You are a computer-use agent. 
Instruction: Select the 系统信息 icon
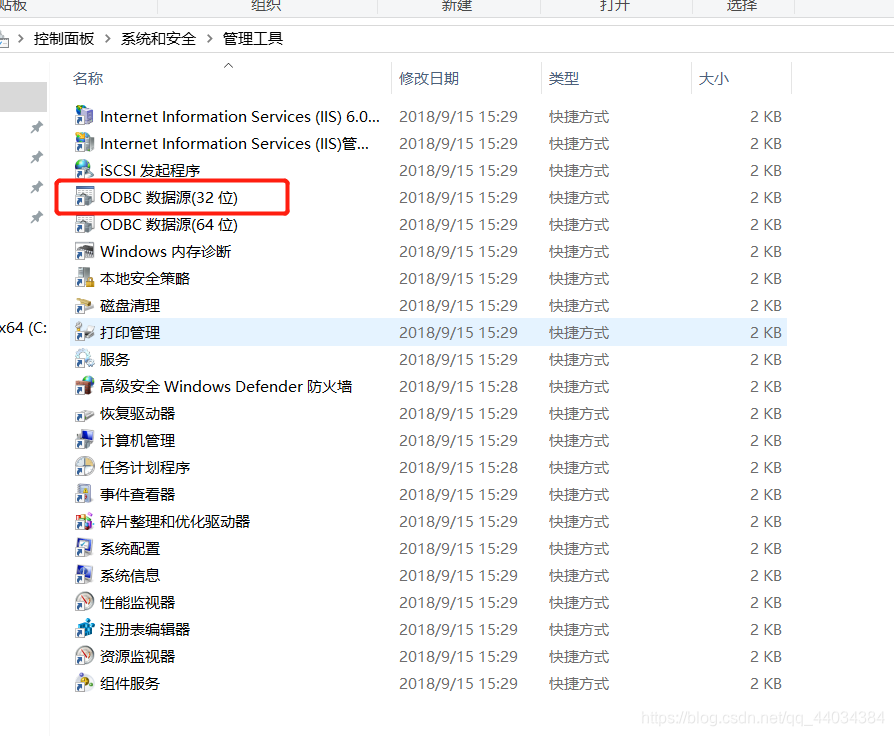pos(84,575)
